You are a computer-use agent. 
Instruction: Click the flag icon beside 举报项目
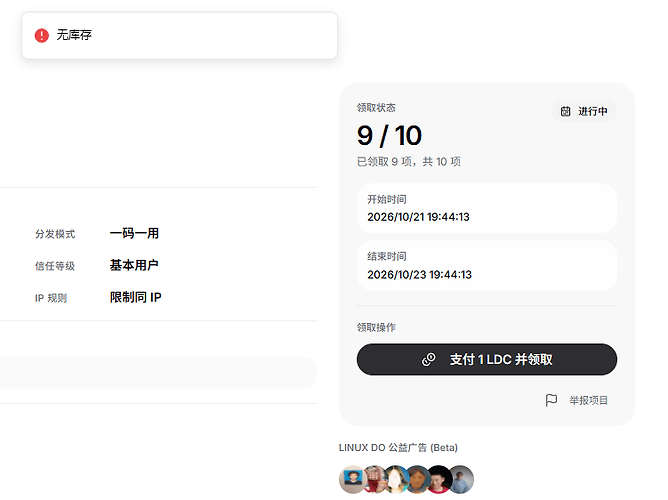pyautogui.click(x=551, y=400)
